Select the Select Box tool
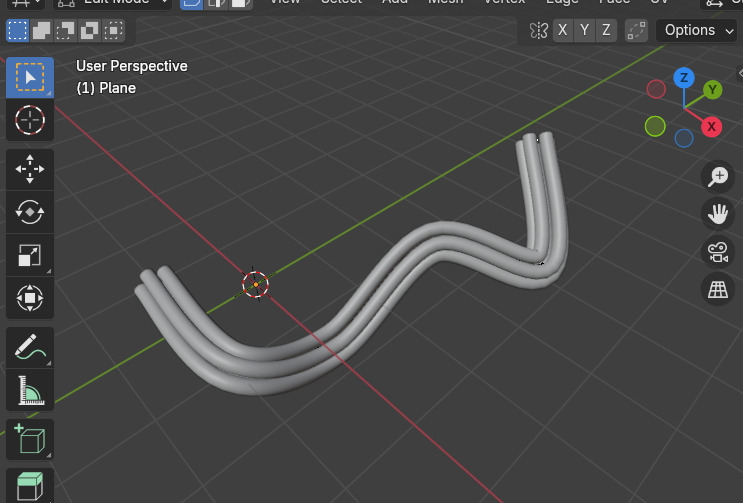 [x=30, y=77]
